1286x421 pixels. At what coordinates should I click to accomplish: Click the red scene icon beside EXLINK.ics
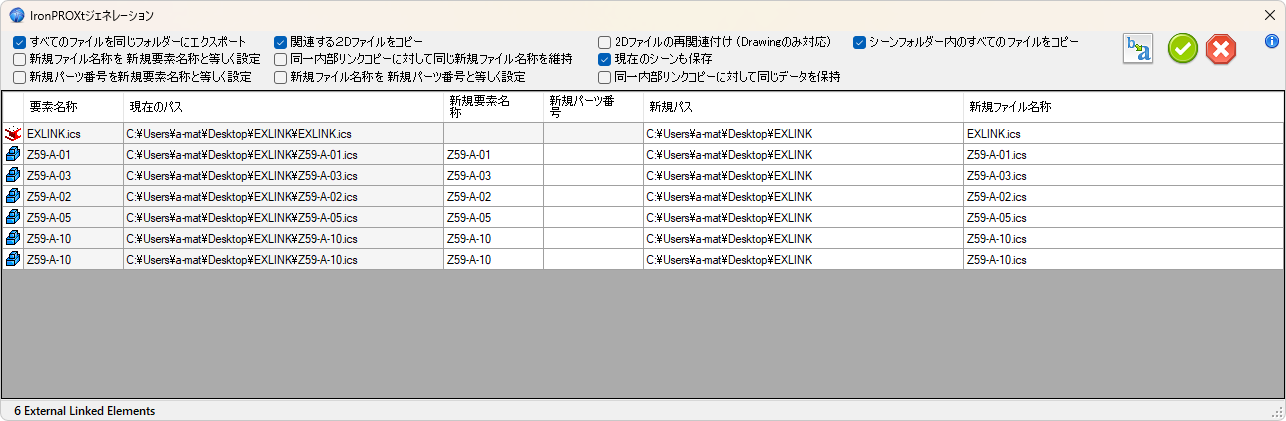[x=13, y=133]
